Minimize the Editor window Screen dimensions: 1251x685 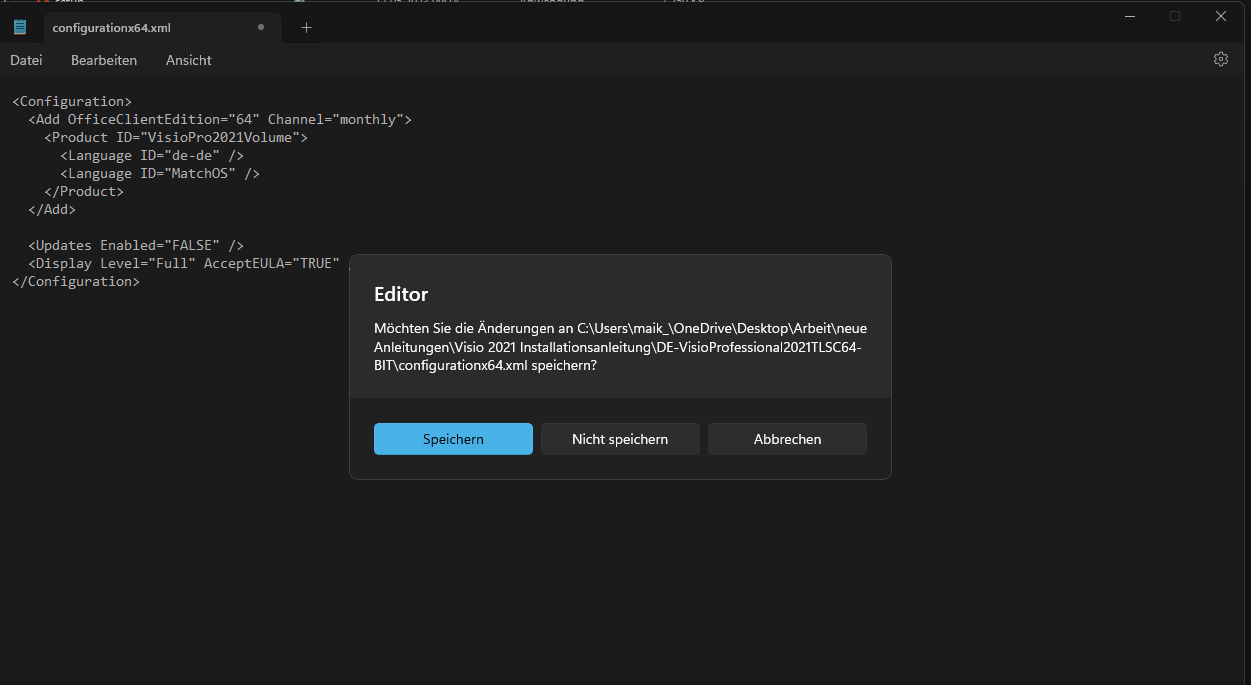(x=1129, y=16)
